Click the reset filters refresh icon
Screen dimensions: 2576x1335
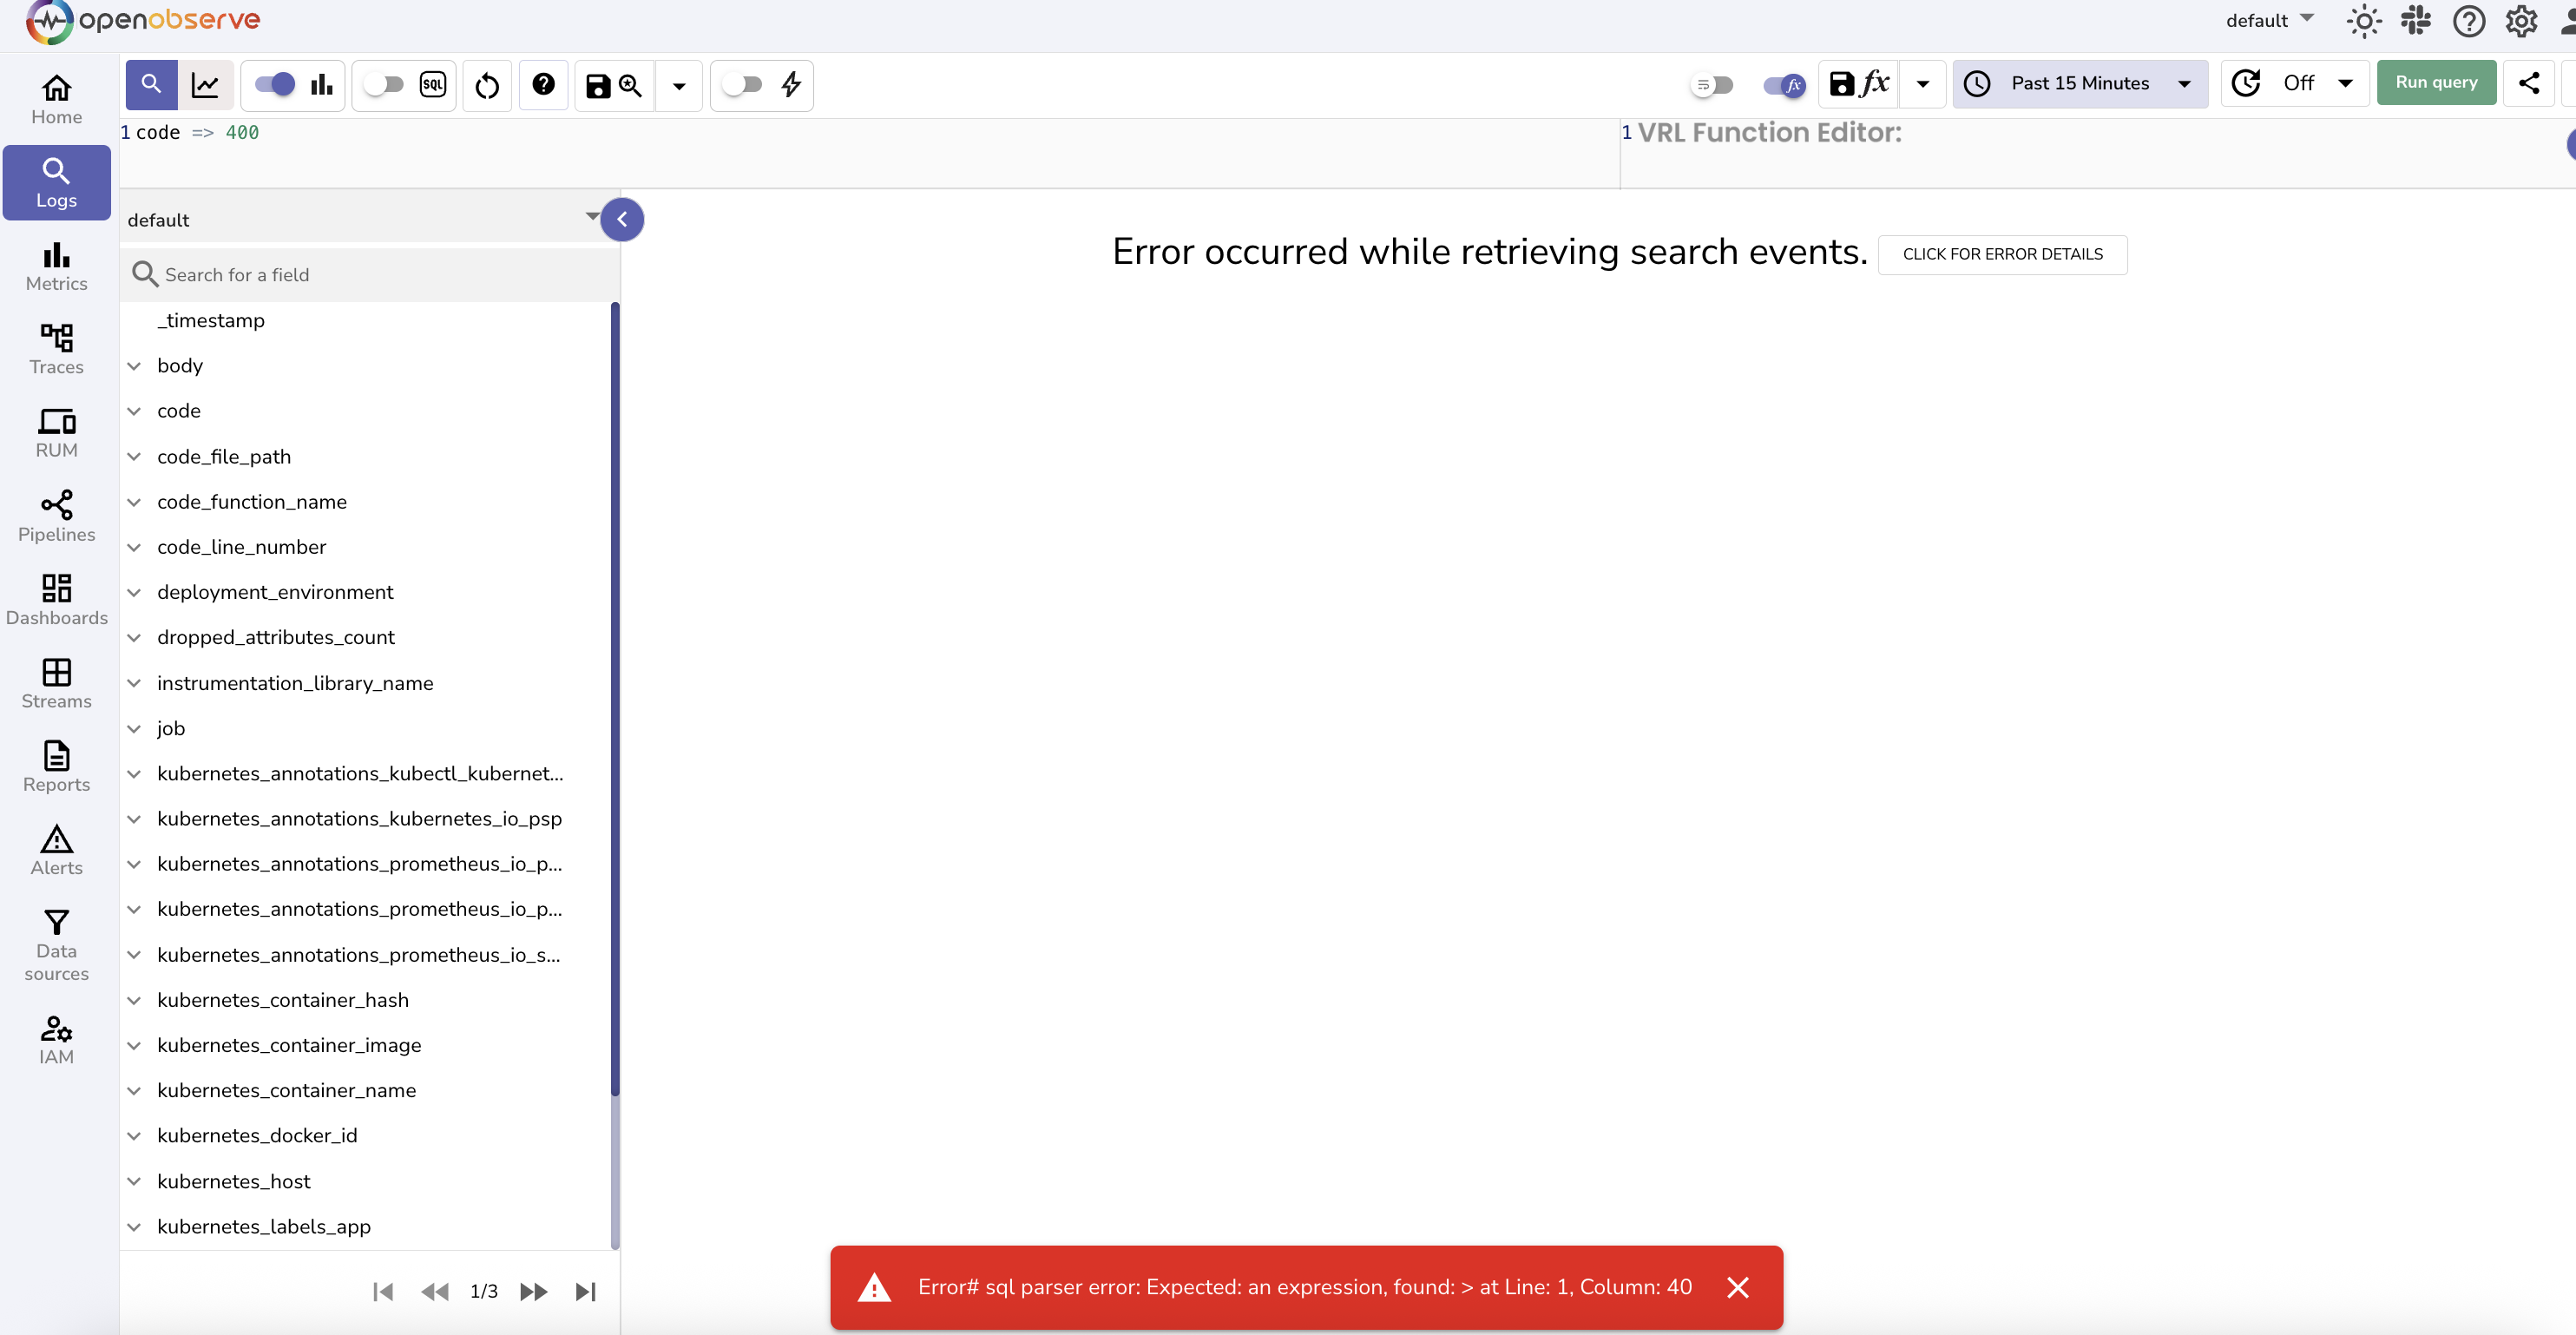pos(487,85)
